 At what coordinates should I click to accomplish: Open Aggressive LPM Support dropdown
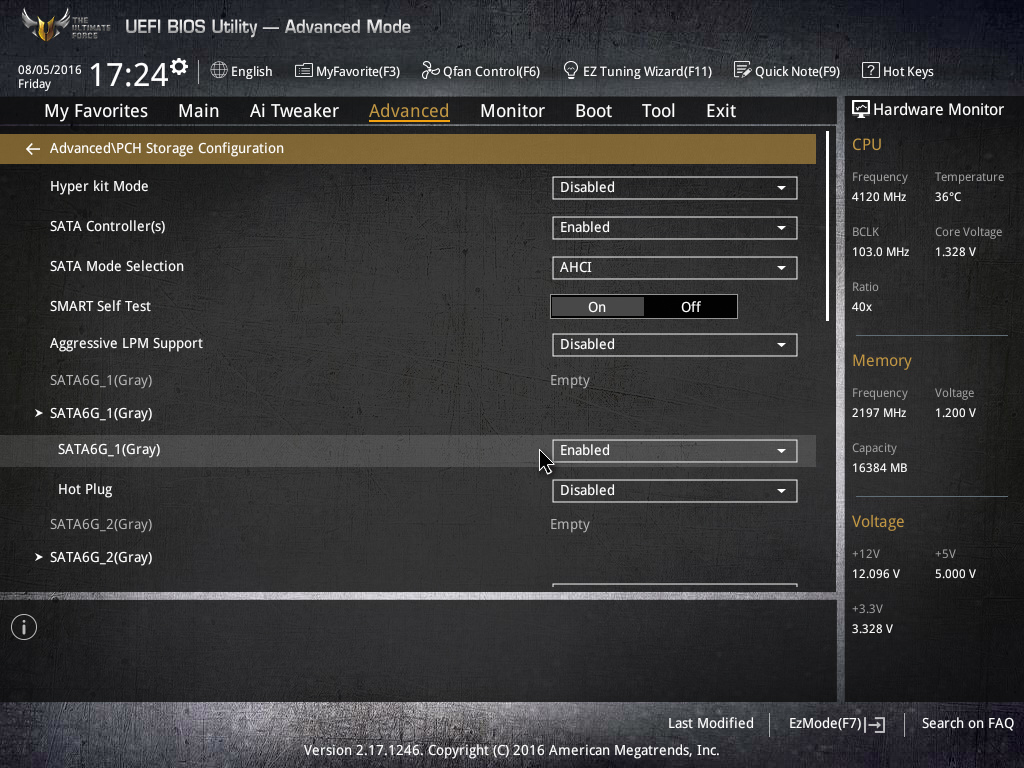tap(675, 345)
